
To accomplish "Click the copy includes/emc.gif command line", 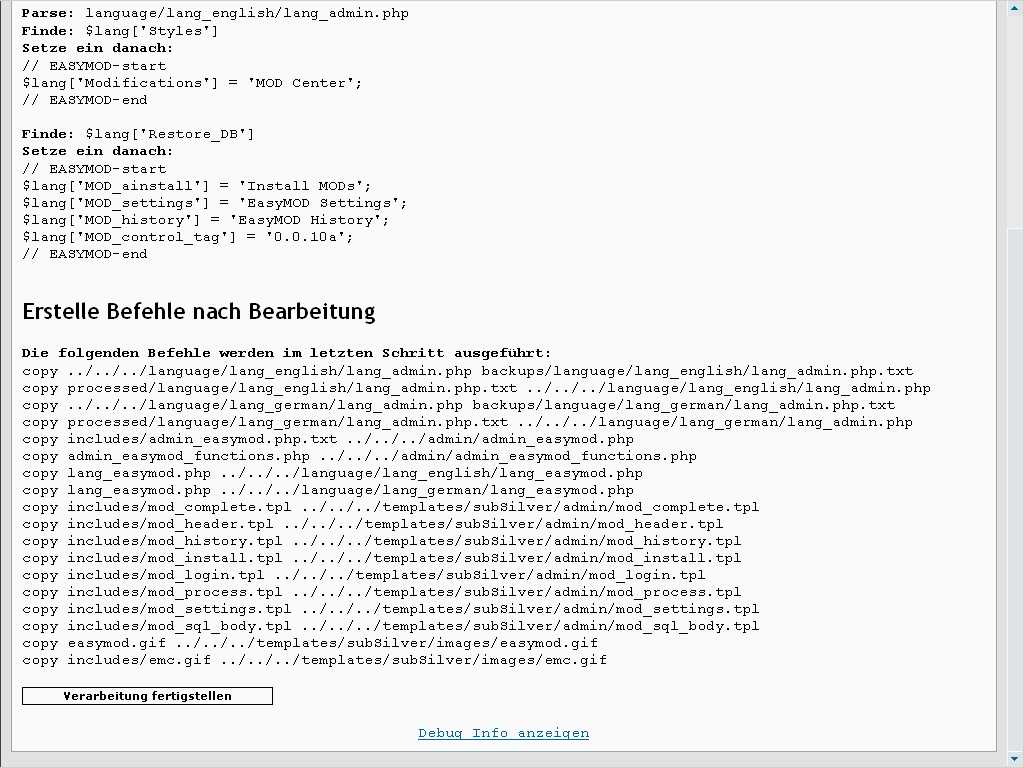I will 314,660.
